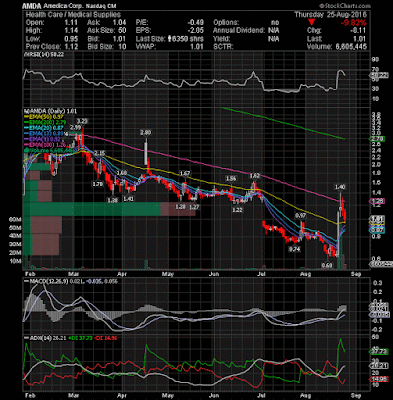
Task: Click the 1.67 price annotation
Action: pyautogui.click(x=185, y=173)
